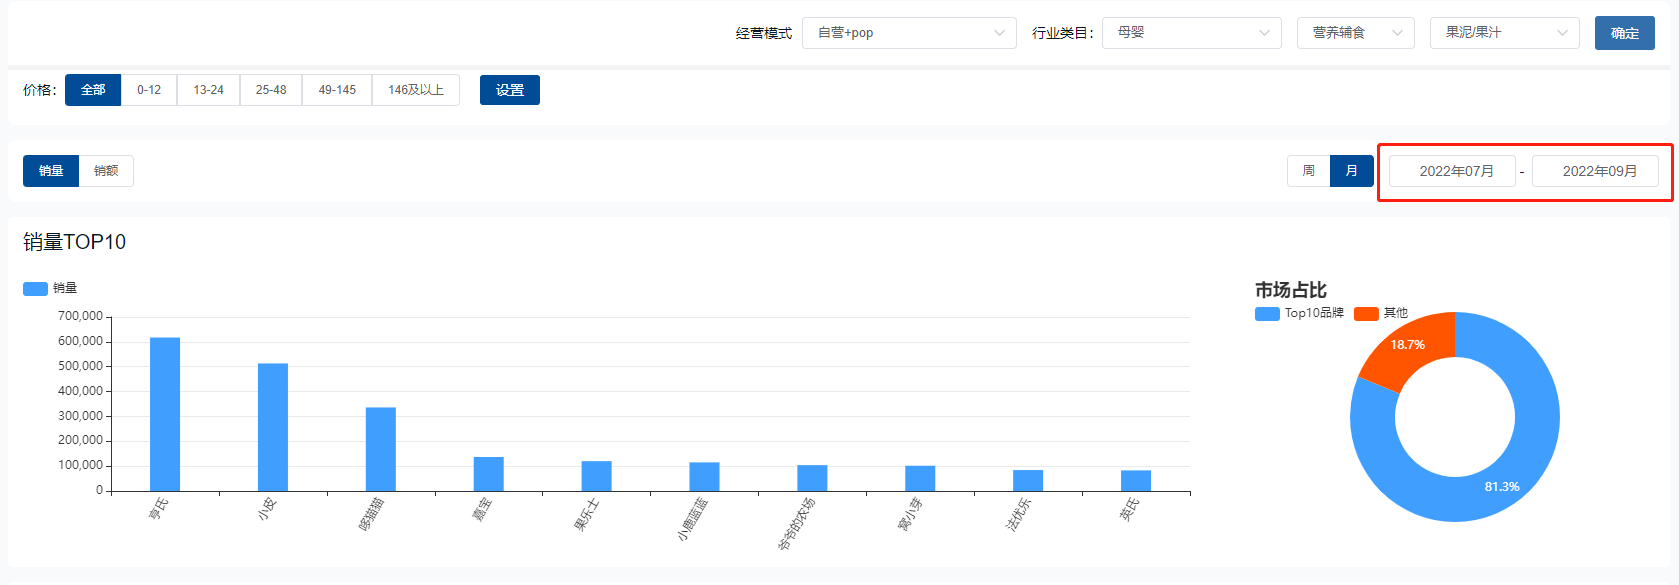This screenshot has width=1679, height=585.
Task: Click the 市场占比 chart title
Action: (x=1291, y=290)
